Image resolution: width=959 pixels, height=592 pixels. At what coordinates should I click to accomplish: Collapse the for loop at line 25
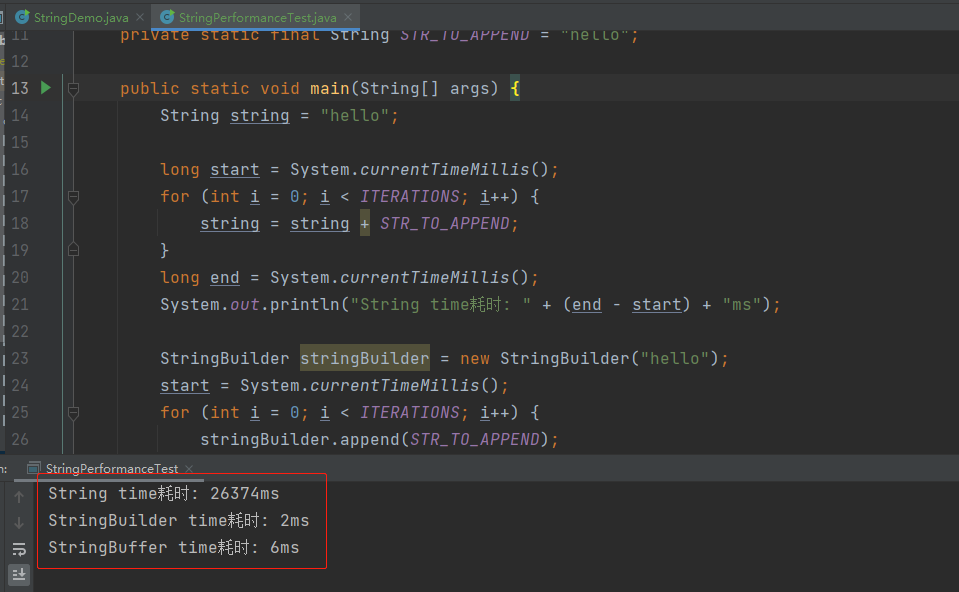73,413
